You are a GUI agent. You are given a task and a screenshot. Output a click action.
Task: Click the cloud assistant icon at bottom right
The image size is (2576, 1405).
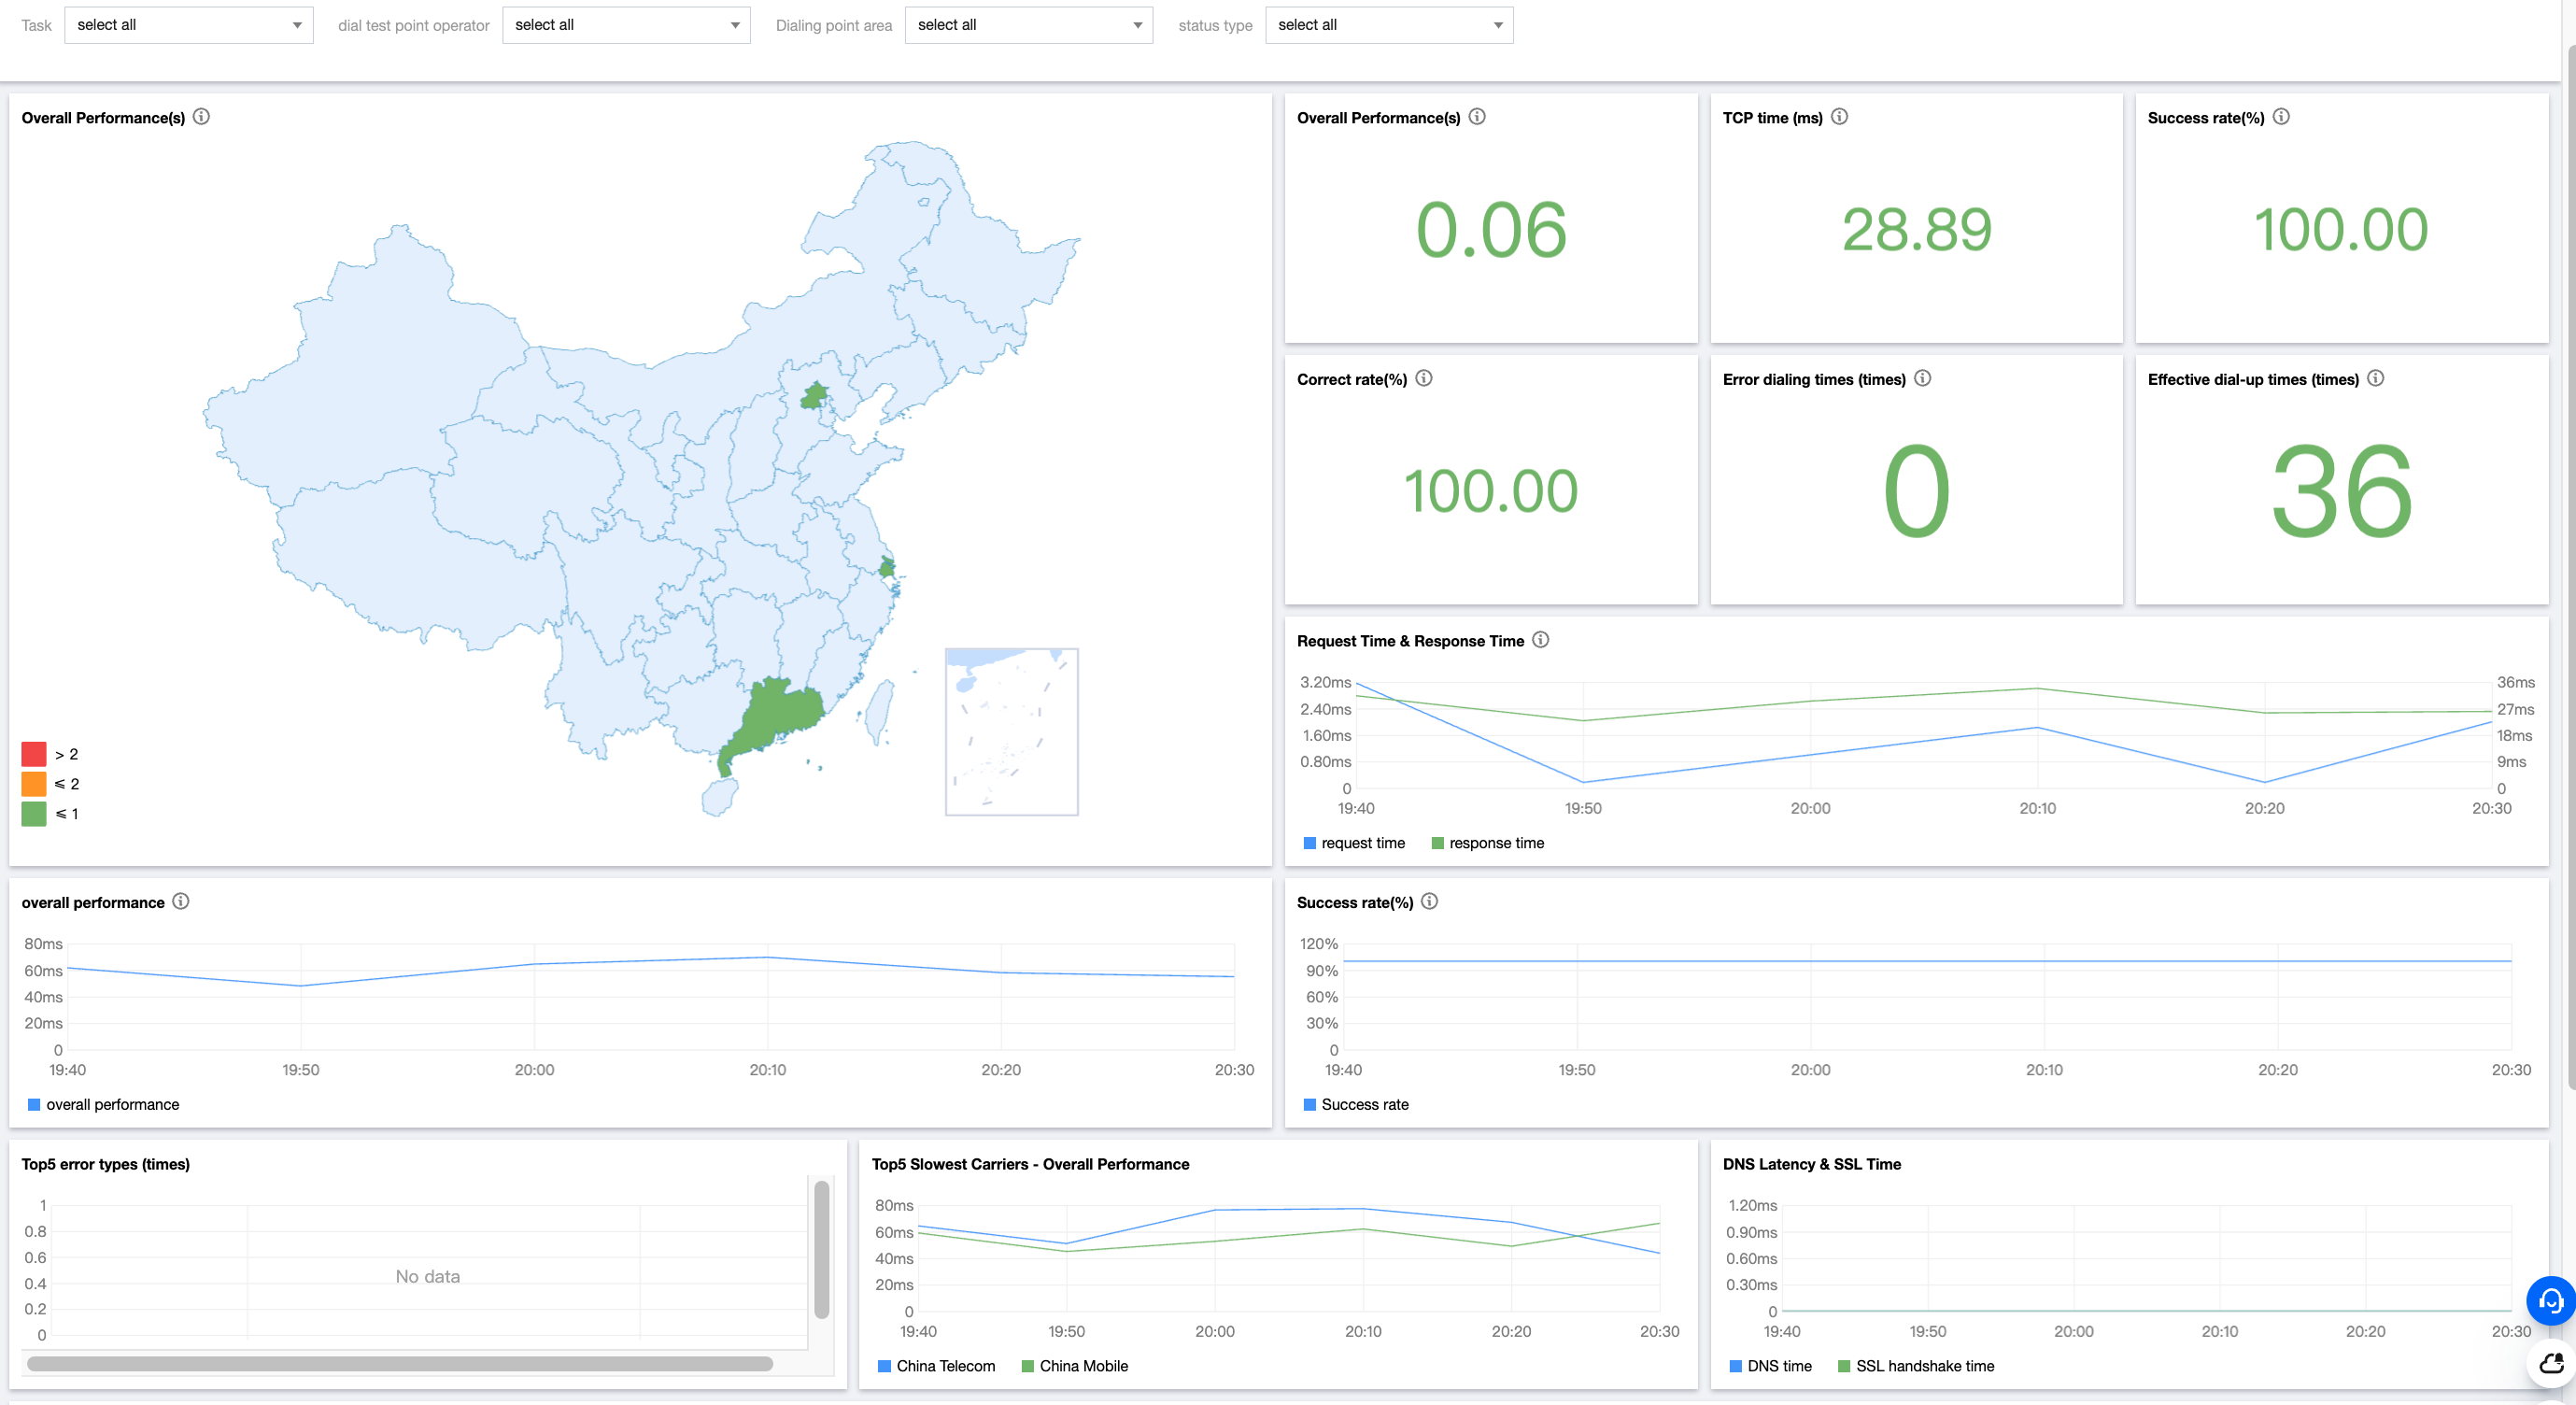2551,1363
